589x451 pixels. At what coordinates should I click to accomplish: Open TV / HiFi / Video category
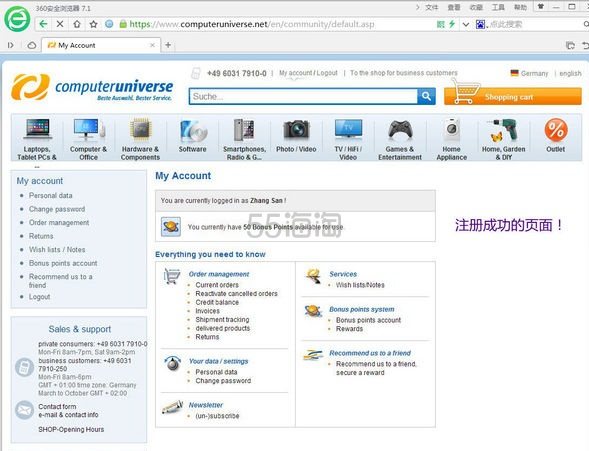348,139
